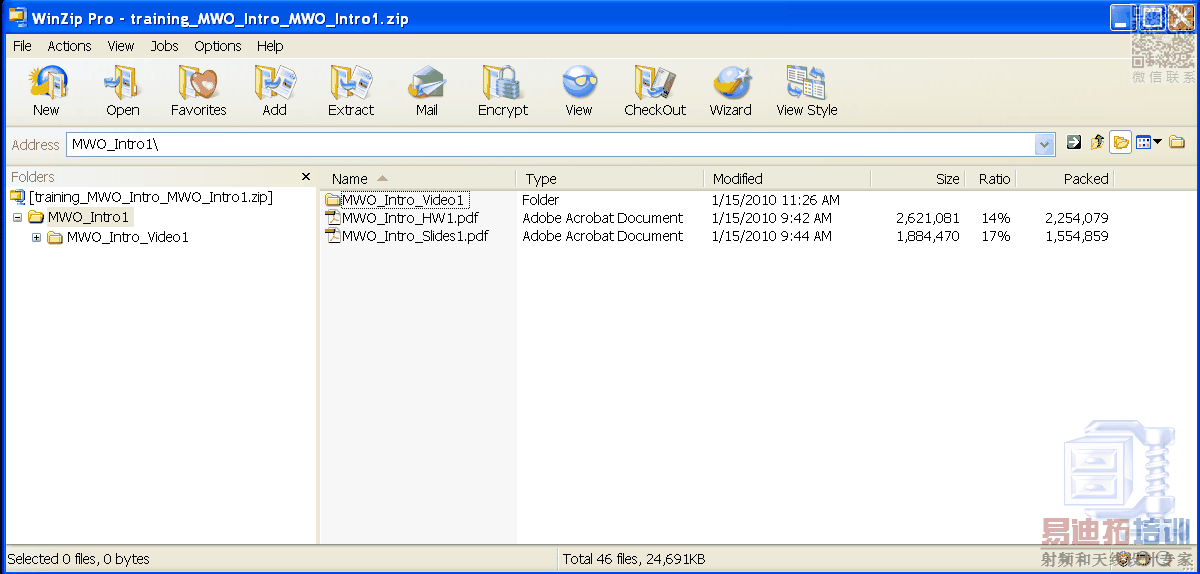Click the WinZip title bar icon
The width and height of the screenshot is (1200, 574).
(17, 18)
